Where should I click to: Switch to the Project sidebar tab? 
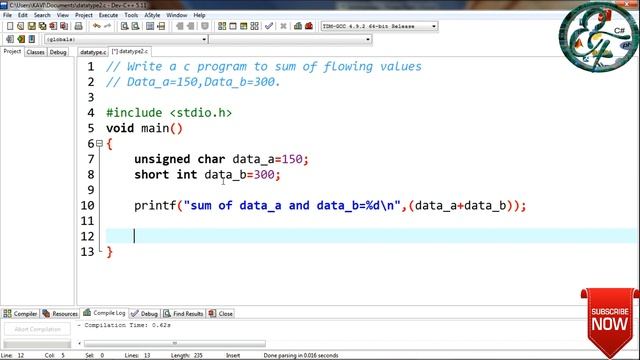point(12,52)
